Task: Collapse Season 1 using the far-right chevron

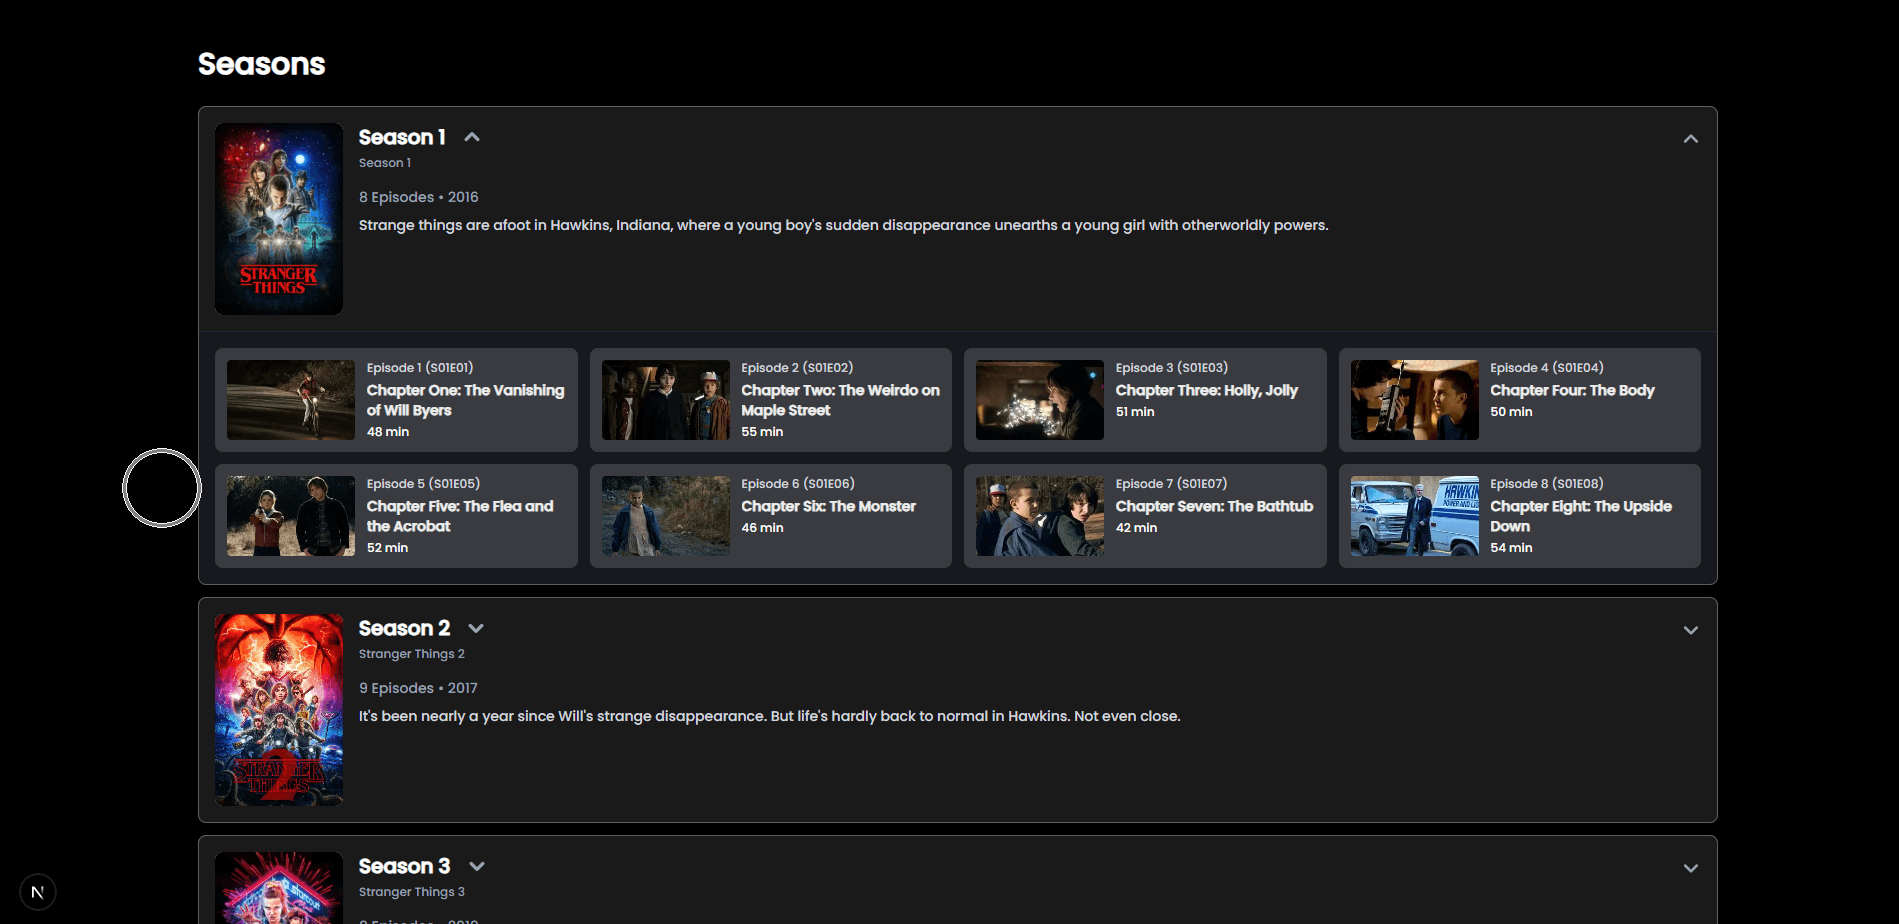Action: 1690,138
